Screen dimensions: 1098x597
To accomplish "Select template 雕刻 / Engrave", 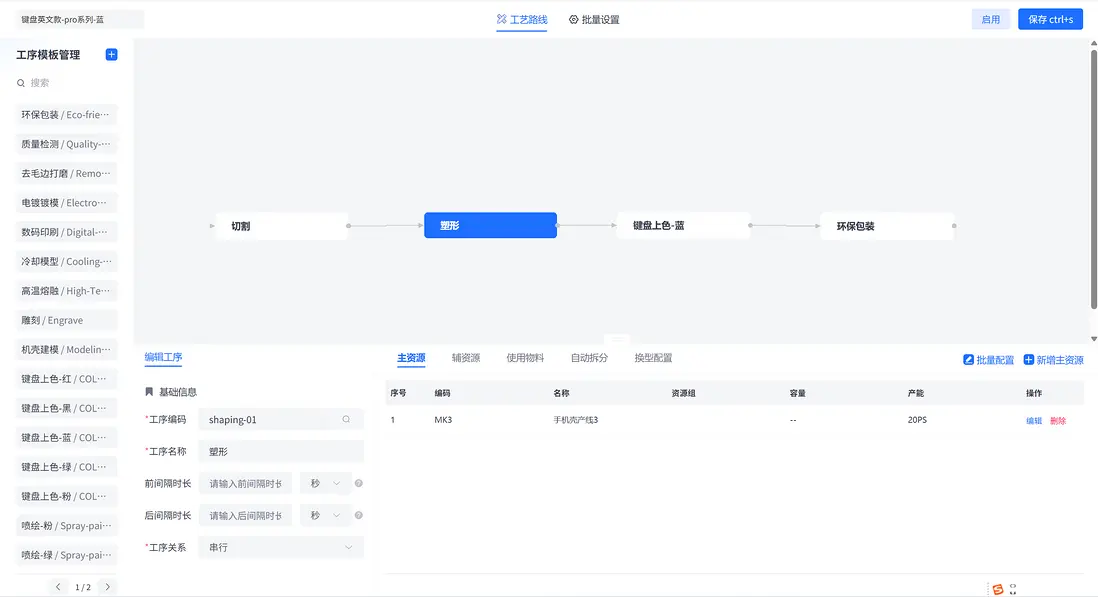I will pyautogui.click(x=67, y=321).
